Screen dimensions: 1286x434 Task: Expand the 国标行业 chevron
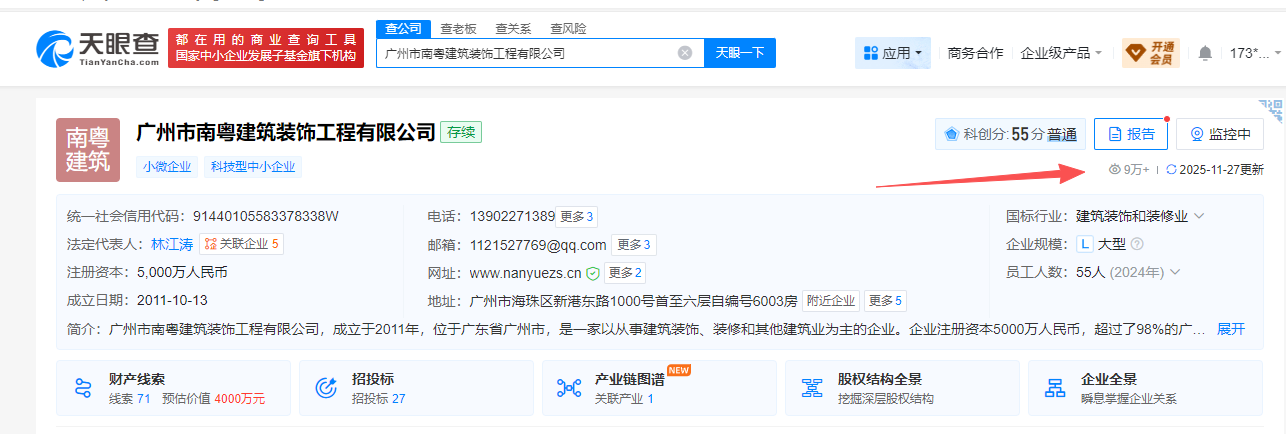point(1199,216)
